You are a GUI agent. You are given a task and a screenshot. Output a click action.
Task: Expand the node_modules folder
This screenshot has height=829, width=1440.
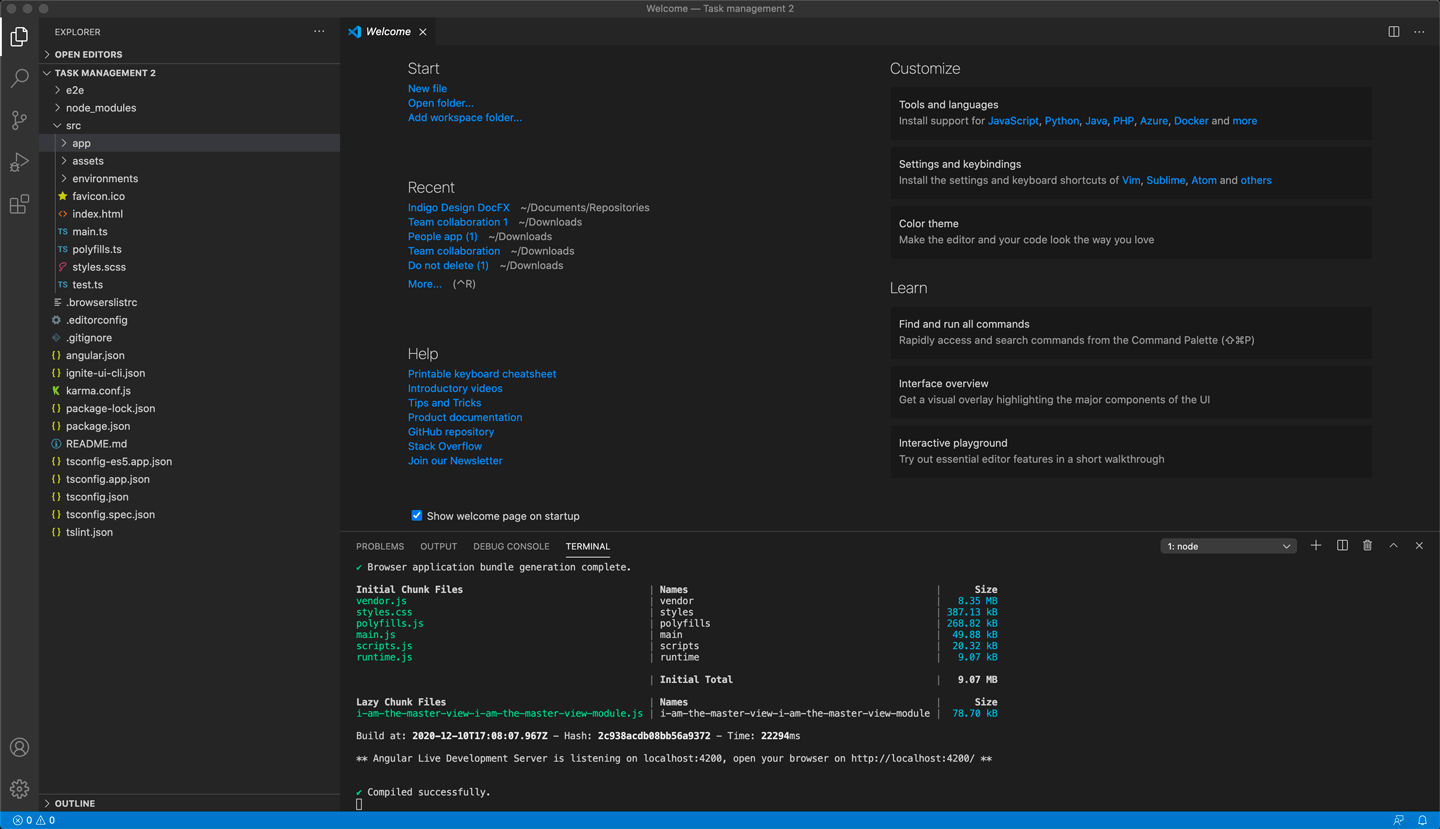click(x=100, y=108)
